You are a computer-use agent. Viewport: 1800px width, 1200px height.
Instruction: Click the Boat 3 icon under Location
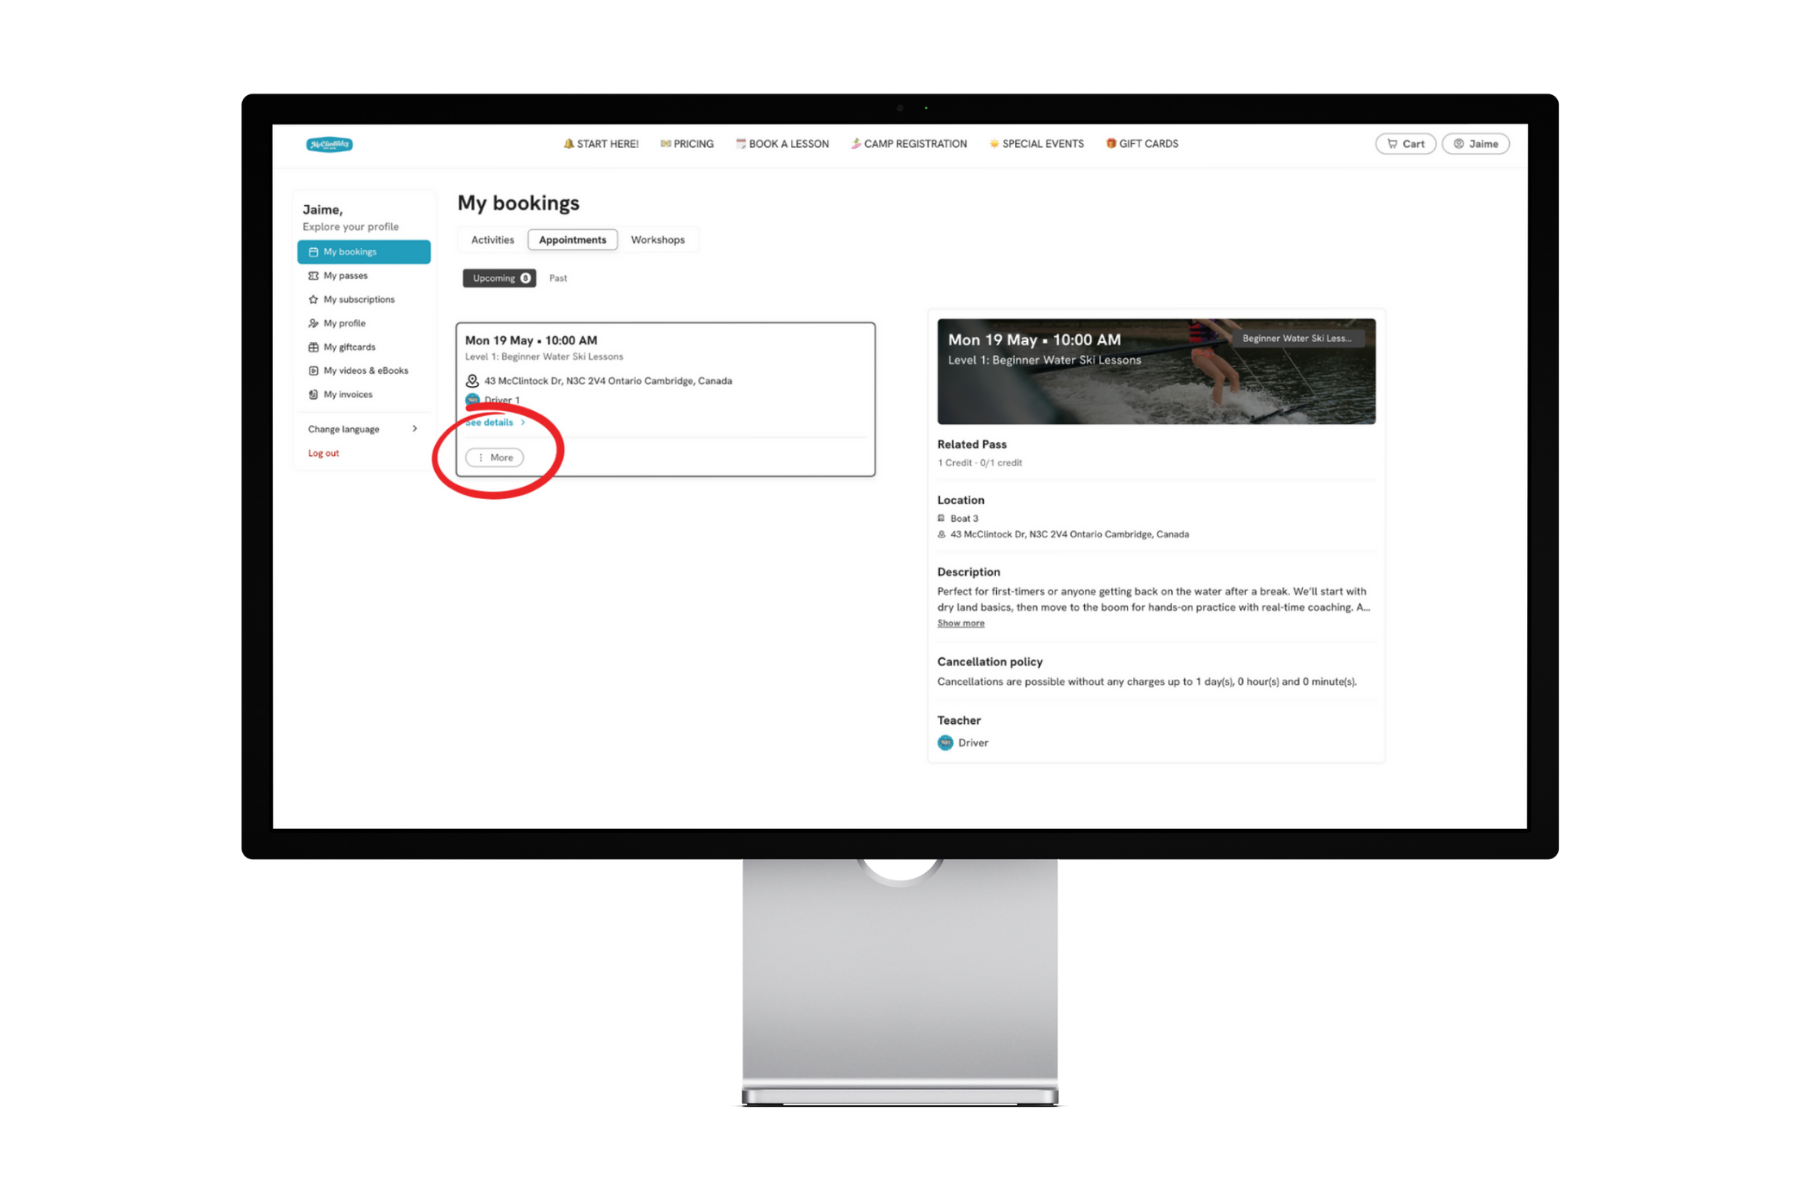(941, 518)
